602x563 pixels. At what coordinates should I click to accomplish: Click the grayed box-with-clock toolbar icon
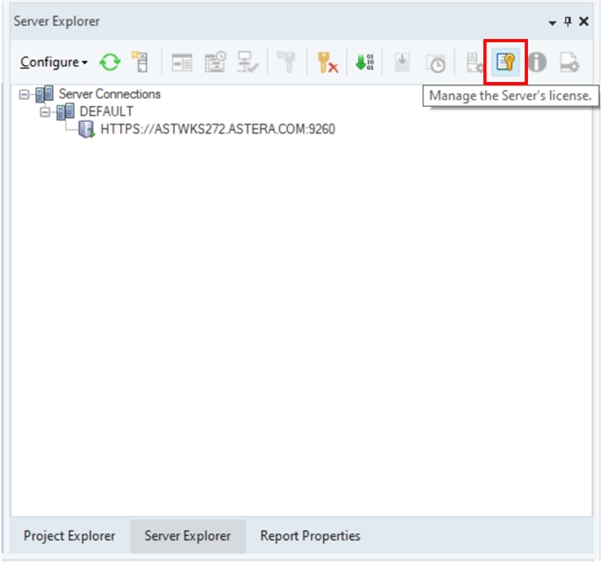pyautogui.click(x=435, y=63)
